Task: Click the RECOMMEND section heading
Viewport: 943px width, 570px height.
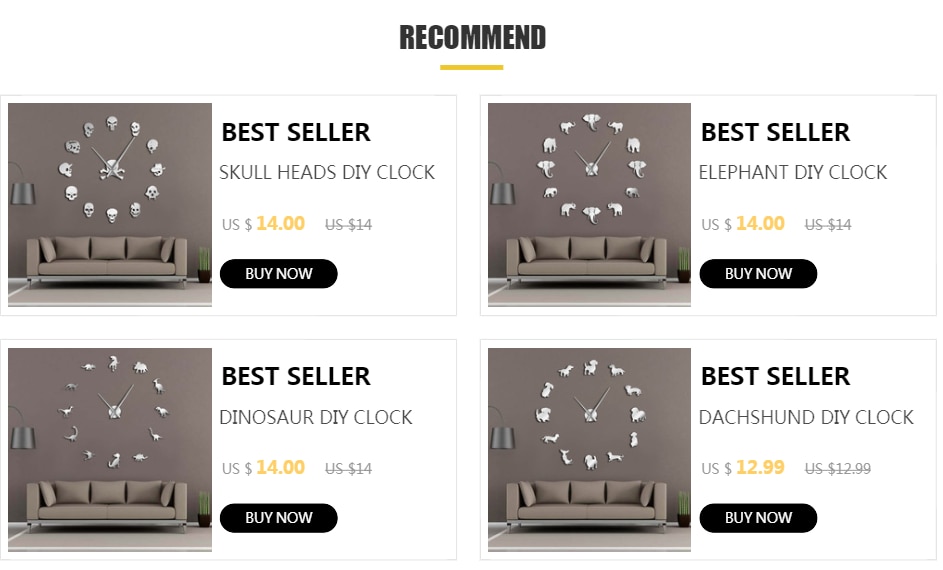Action: [x=473, y=37]
